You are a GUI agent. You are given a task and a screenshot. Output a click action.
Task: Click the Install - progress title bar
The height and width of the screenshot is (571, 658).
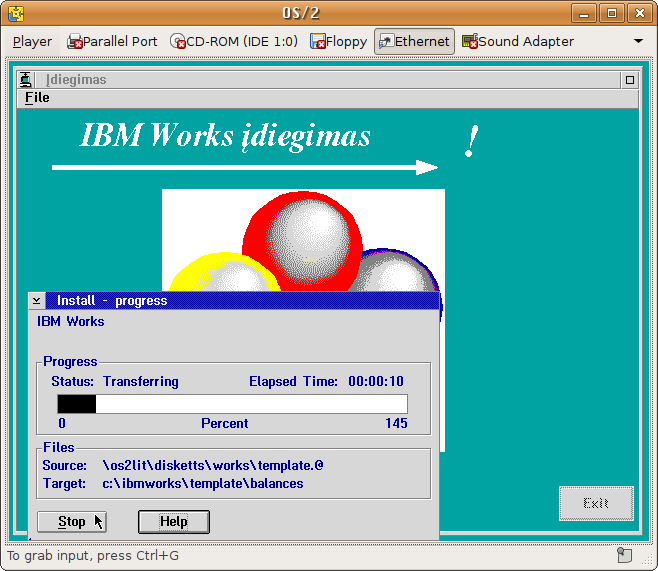pyautogui.click(x=242, y=300)
